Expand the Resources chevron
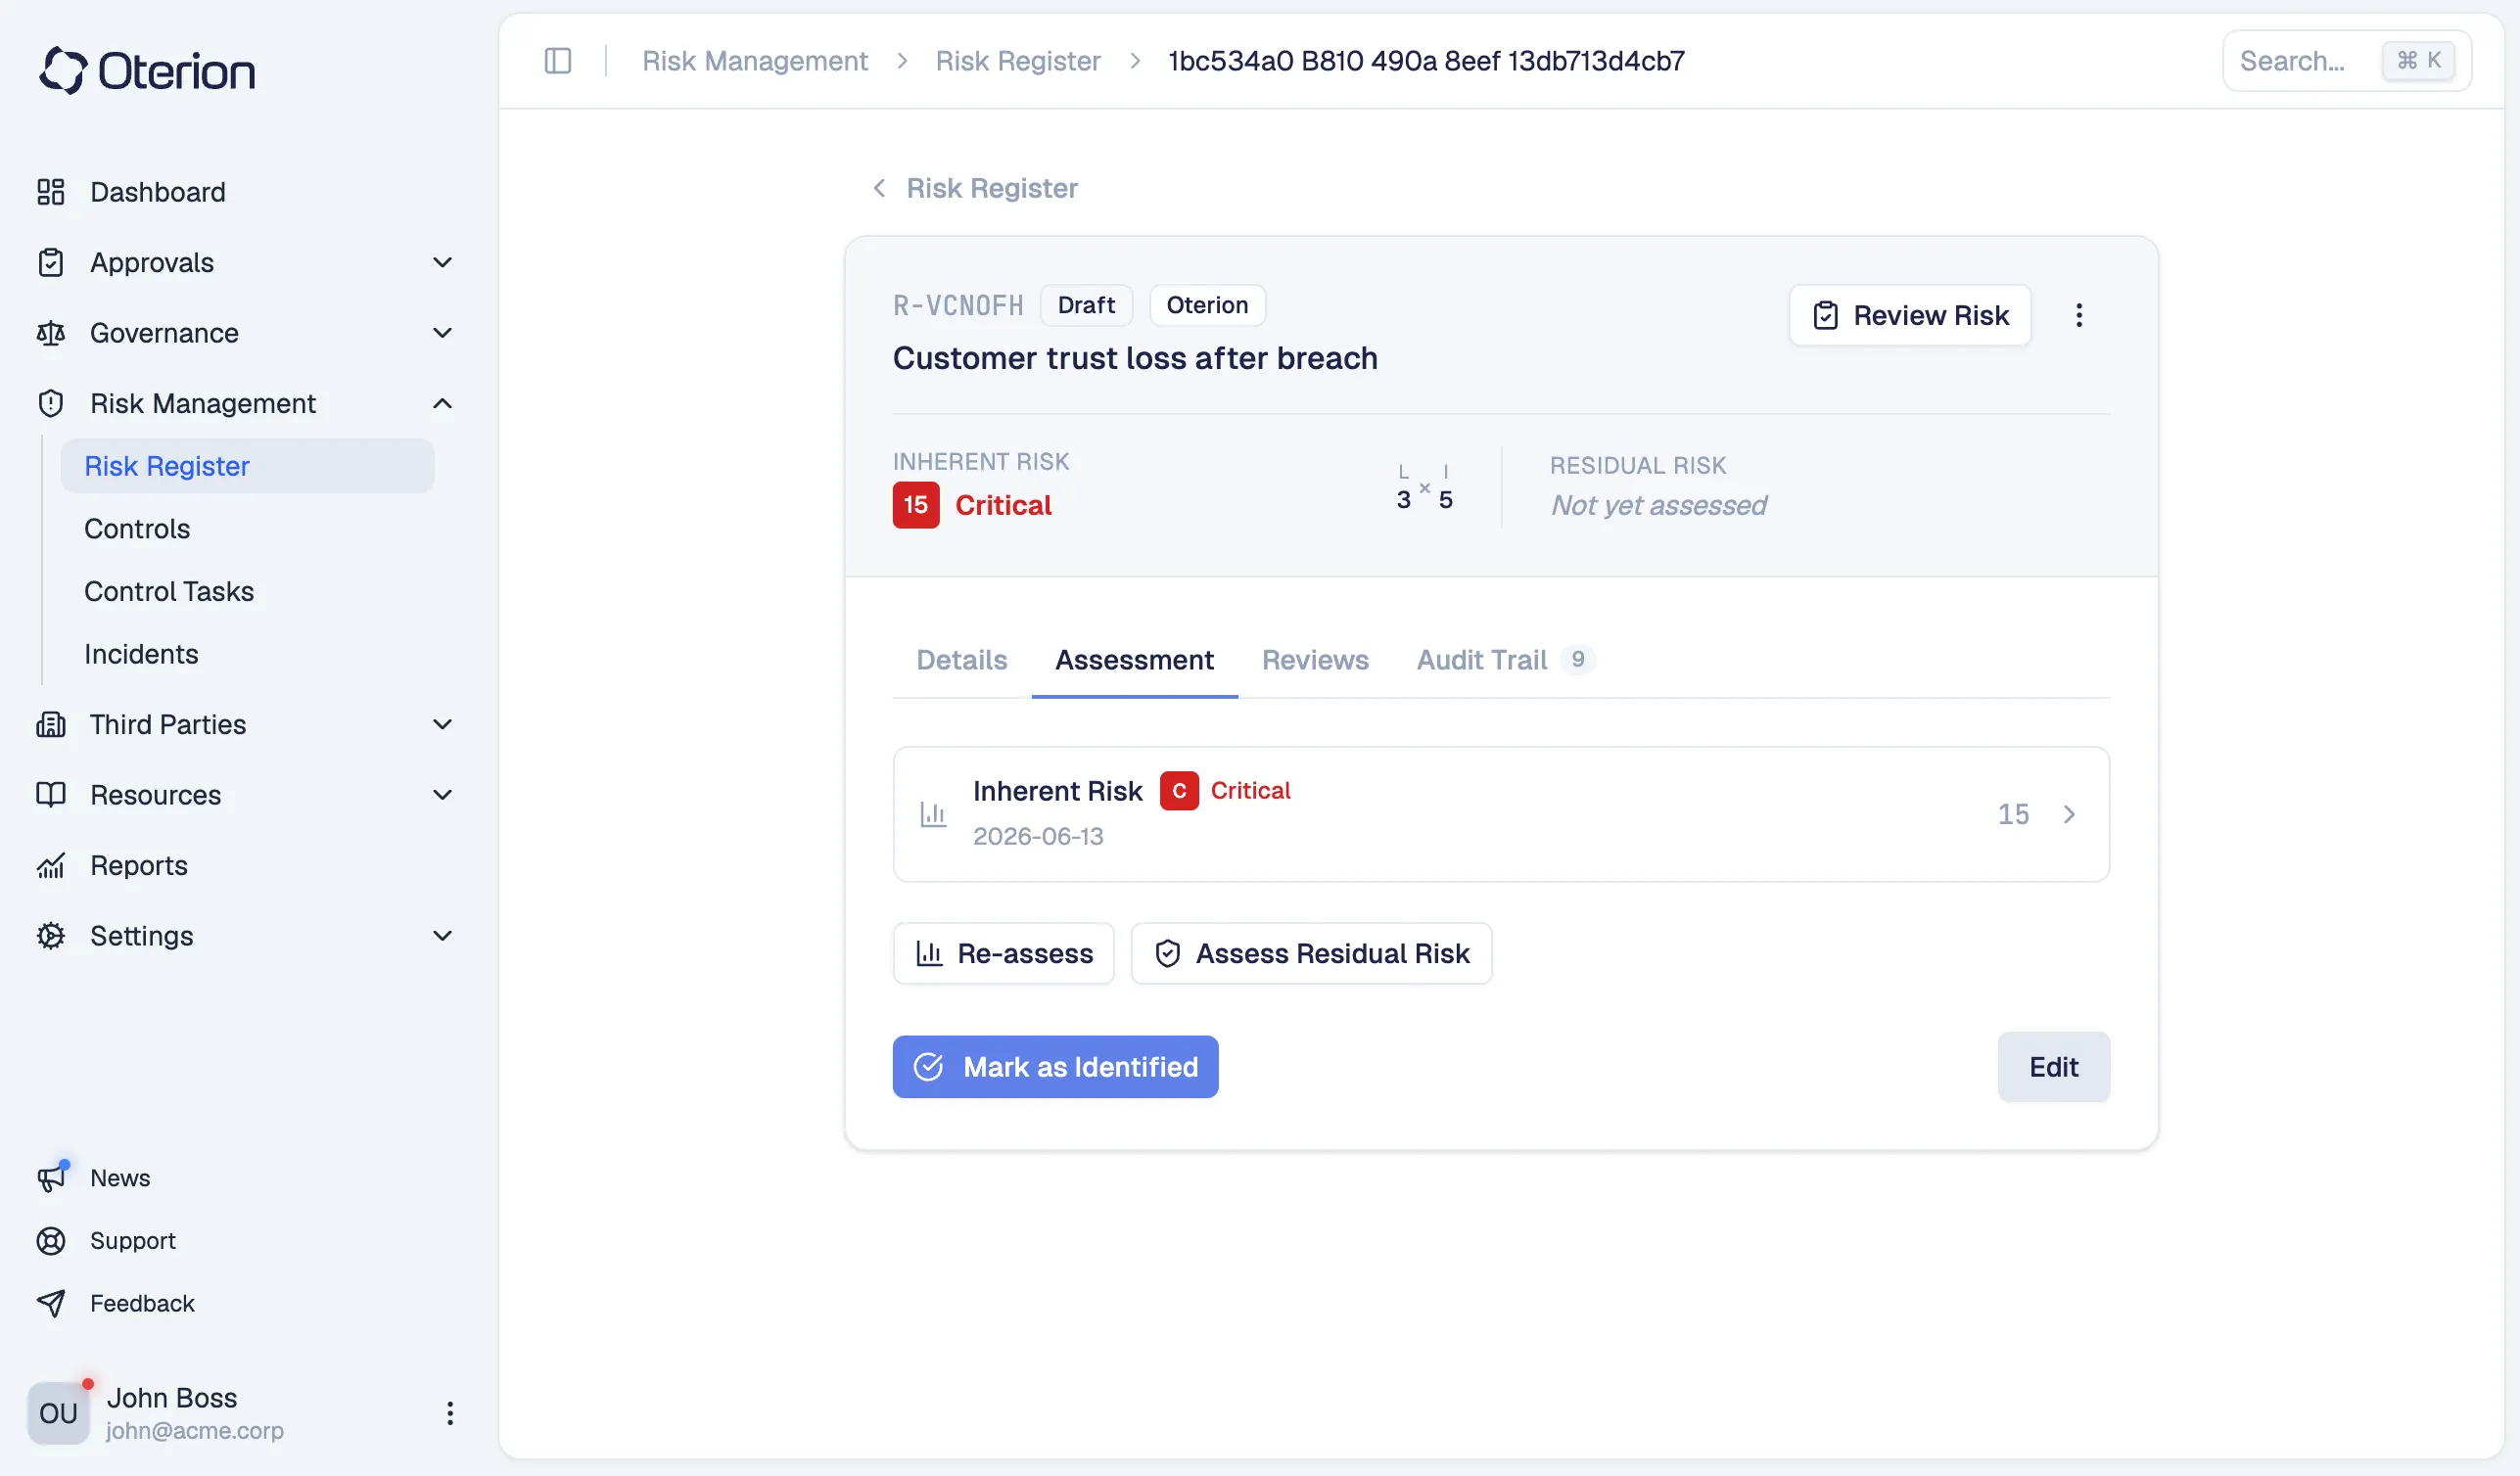Image resolution: width=2520 pixels, height=1476 pixels. pyautogui.click(x=442, y=795)
